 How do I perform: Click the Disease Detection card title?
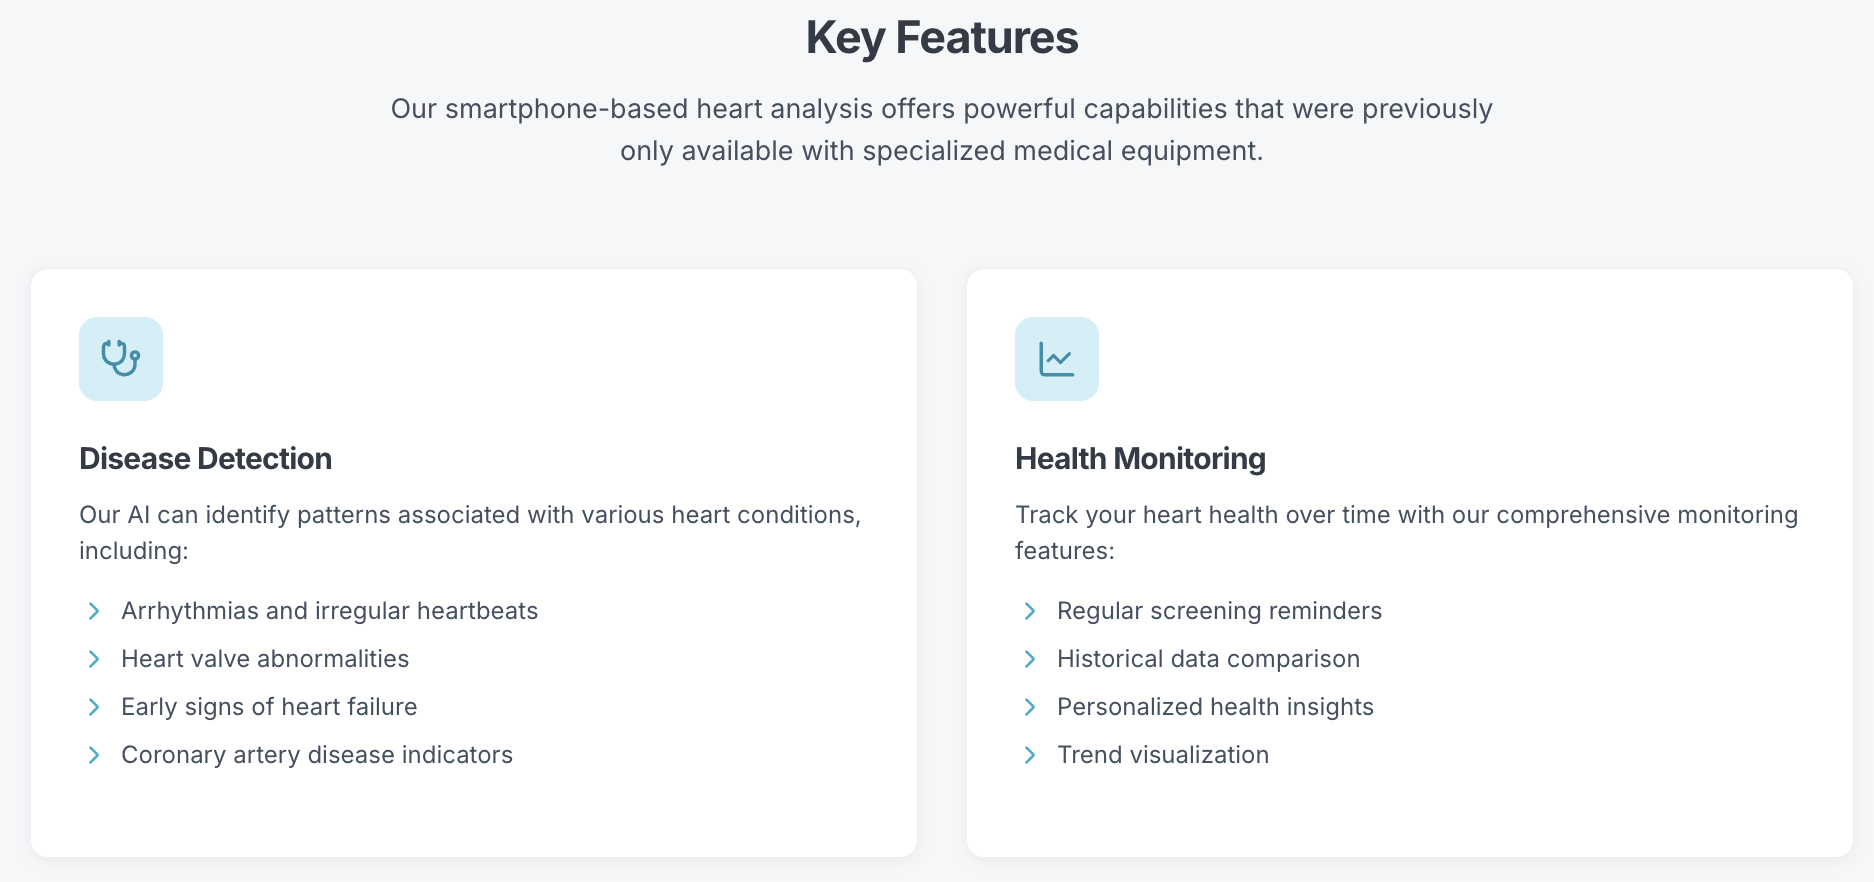coord(205,458)
